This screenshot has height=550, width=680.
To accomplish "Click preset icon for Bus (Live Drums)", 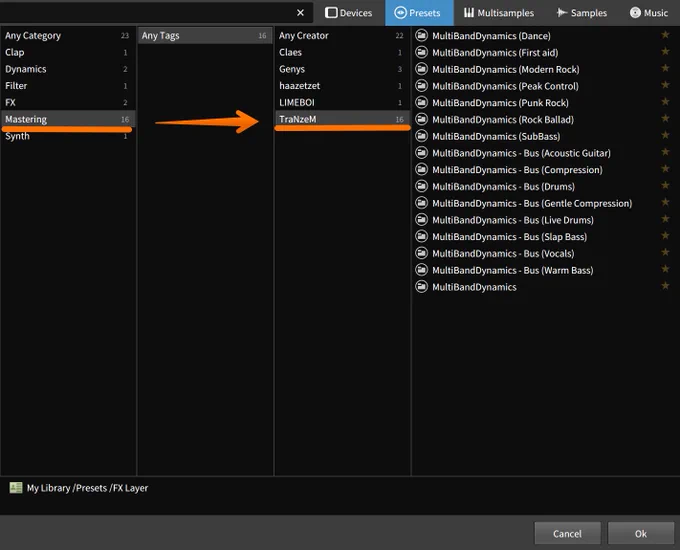I will click(422, 219).
